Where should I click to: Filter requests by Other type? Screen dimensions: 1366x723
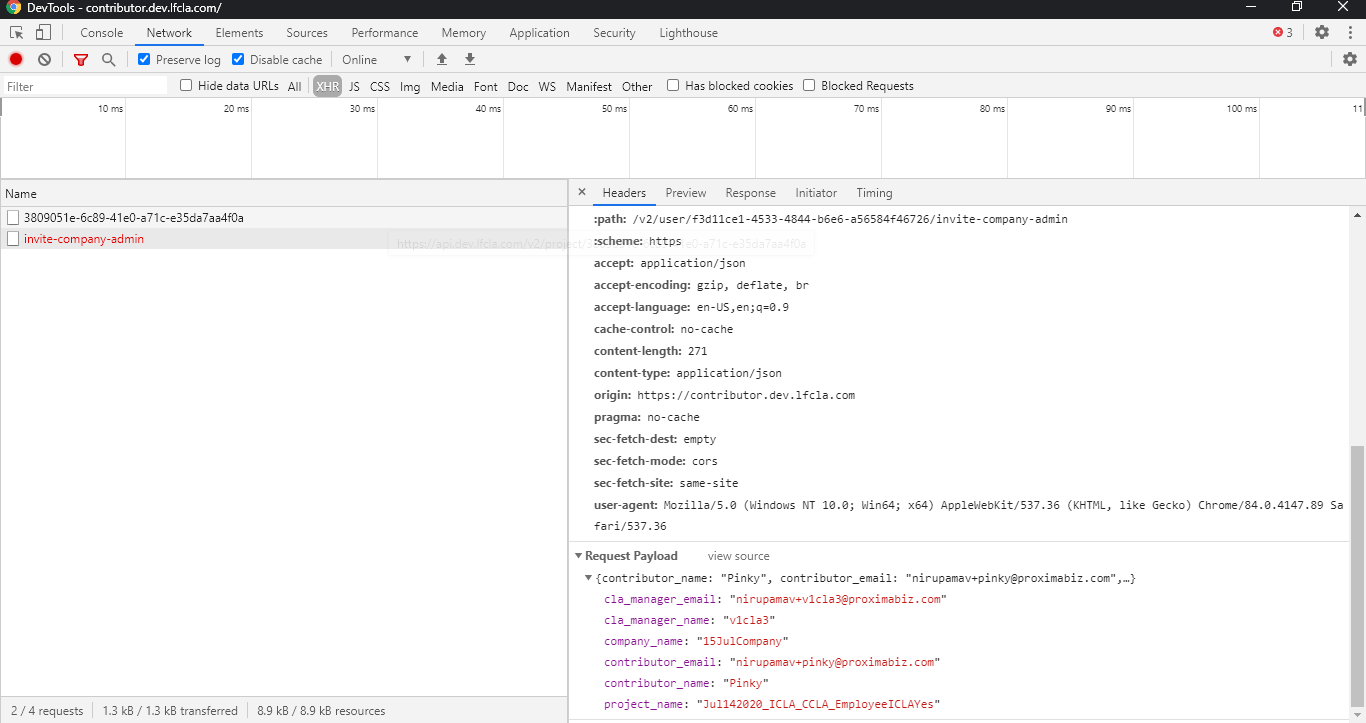637,86
